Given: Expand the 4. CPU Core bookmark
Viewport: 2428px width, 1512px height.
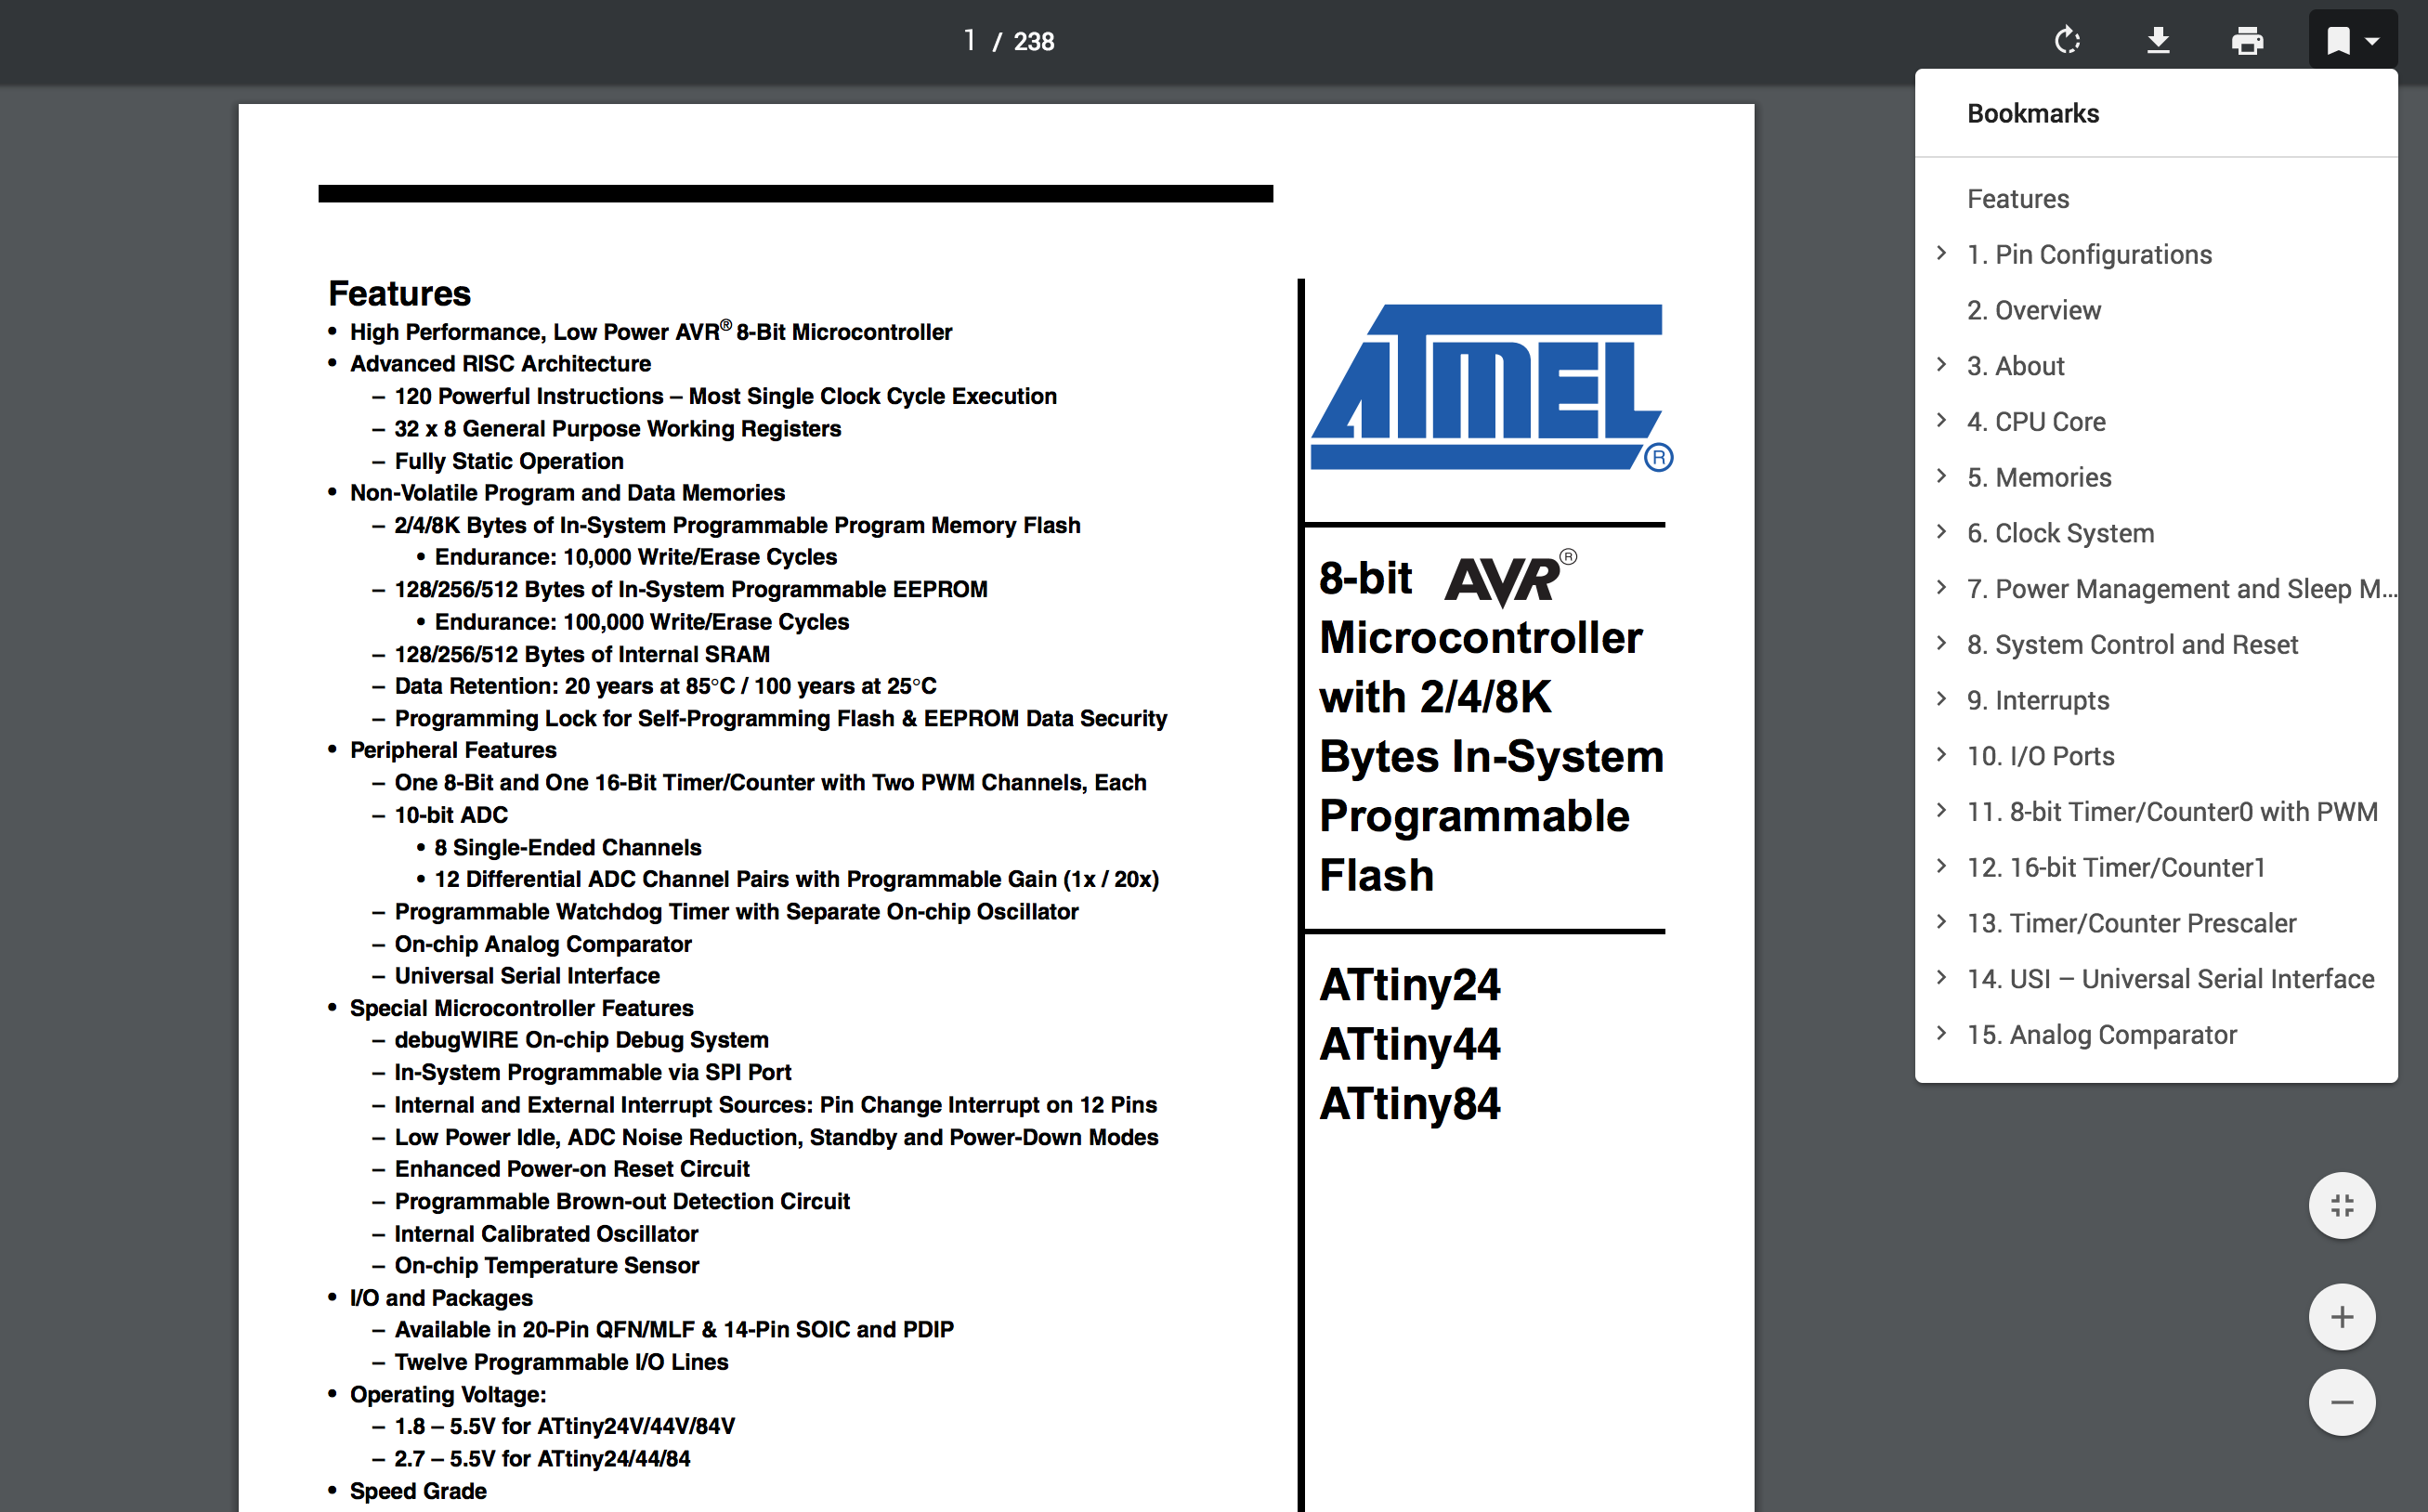Looking at the screenshot, I should [1942, 420].
